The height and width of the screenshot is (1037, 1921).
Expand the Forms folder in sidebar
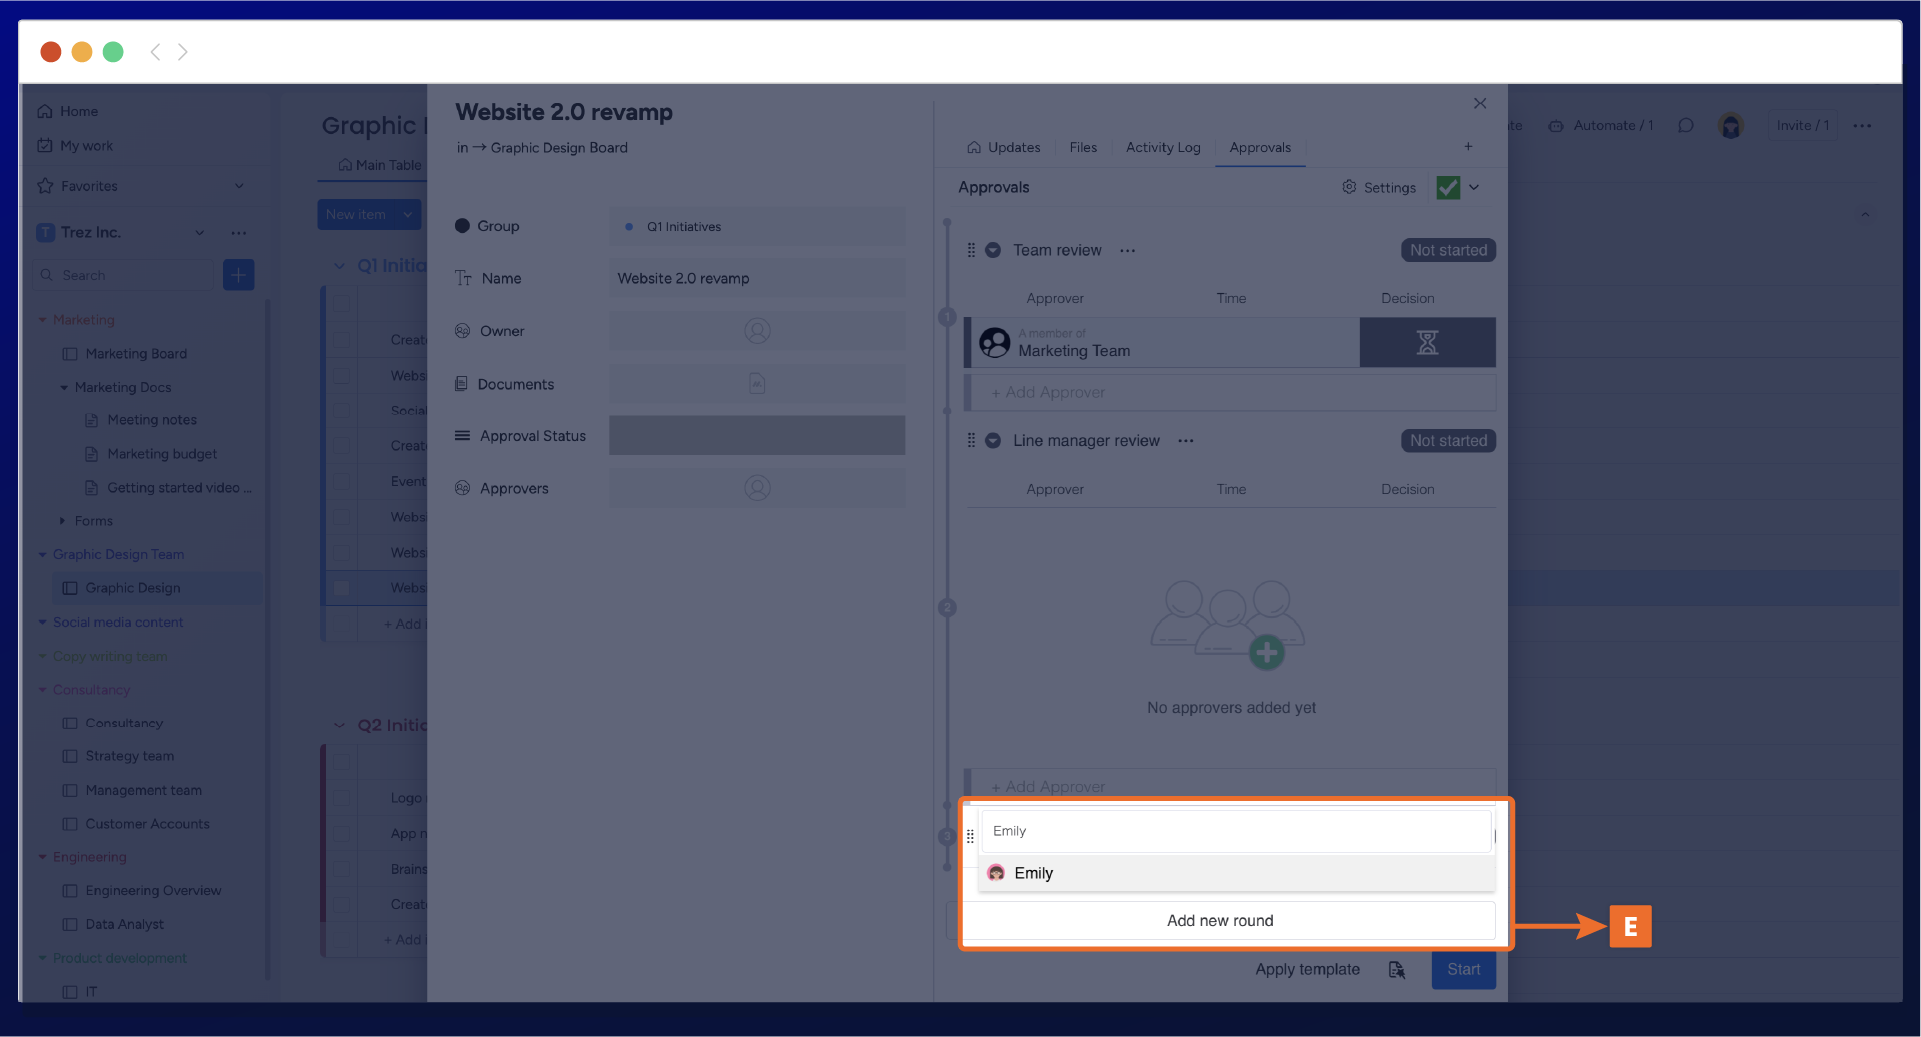coord(62,521)
